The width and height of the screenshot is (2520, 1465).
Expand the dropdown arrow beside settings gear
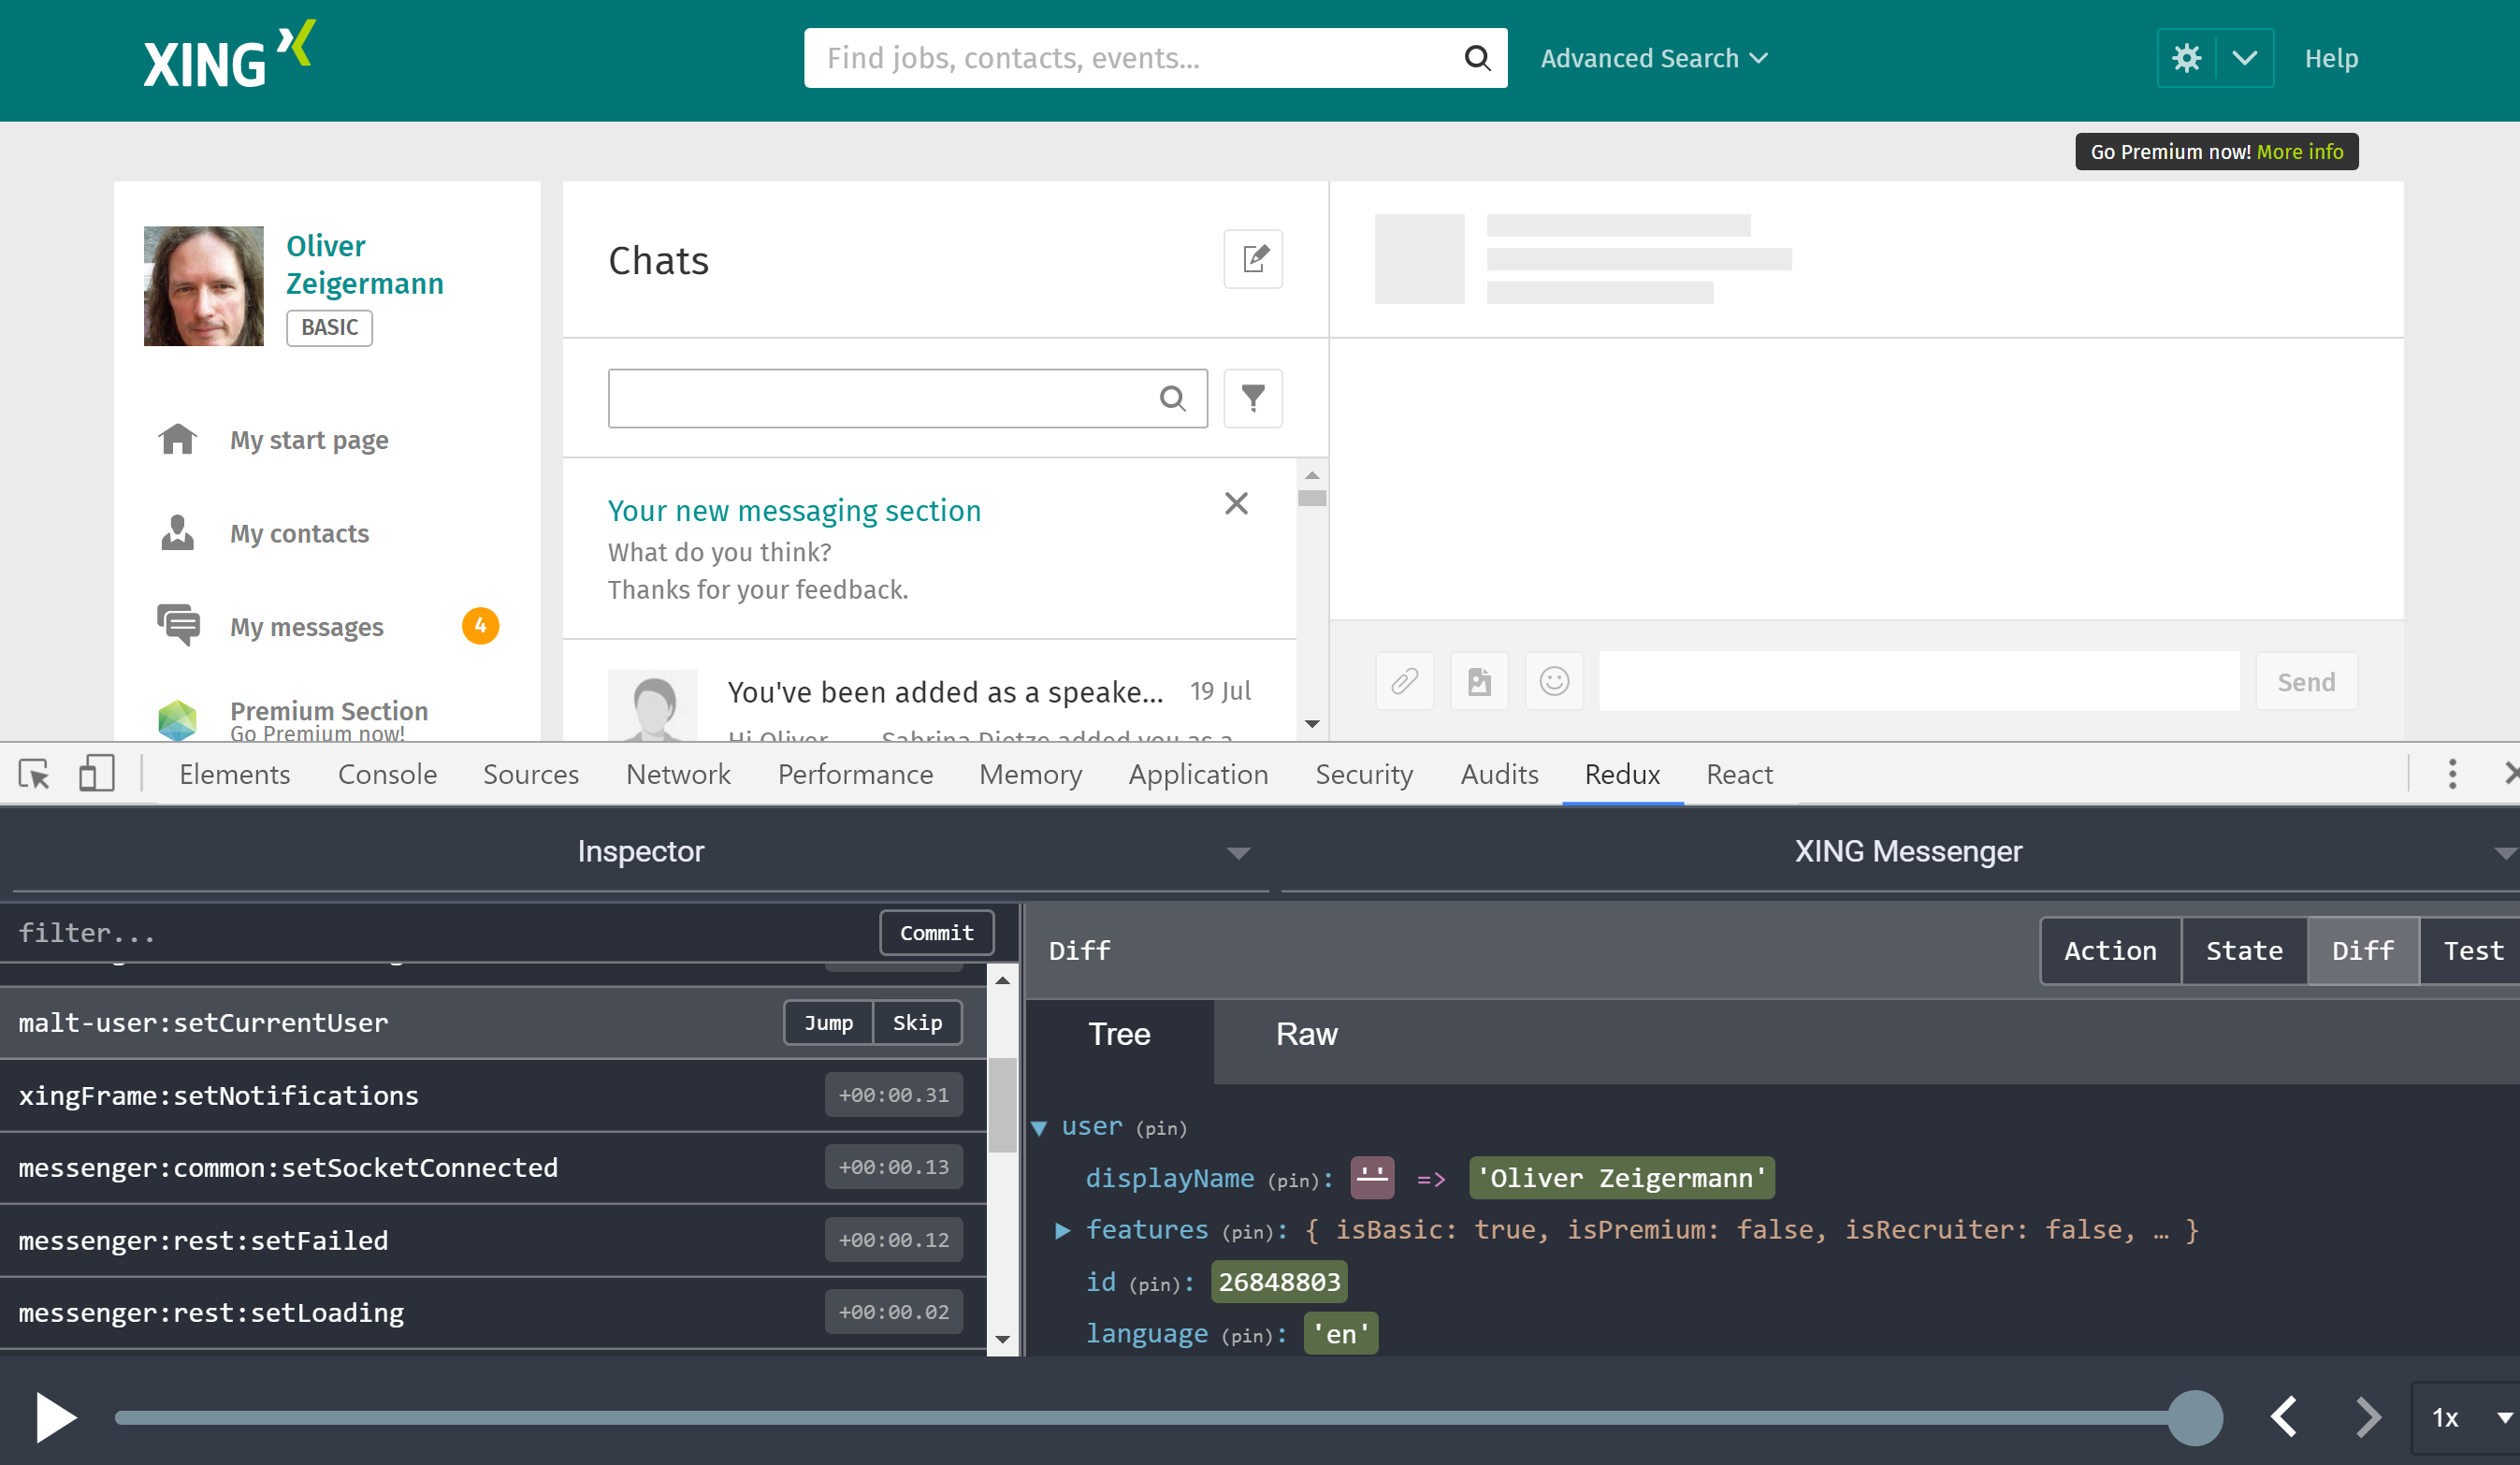pos(2244,58)
